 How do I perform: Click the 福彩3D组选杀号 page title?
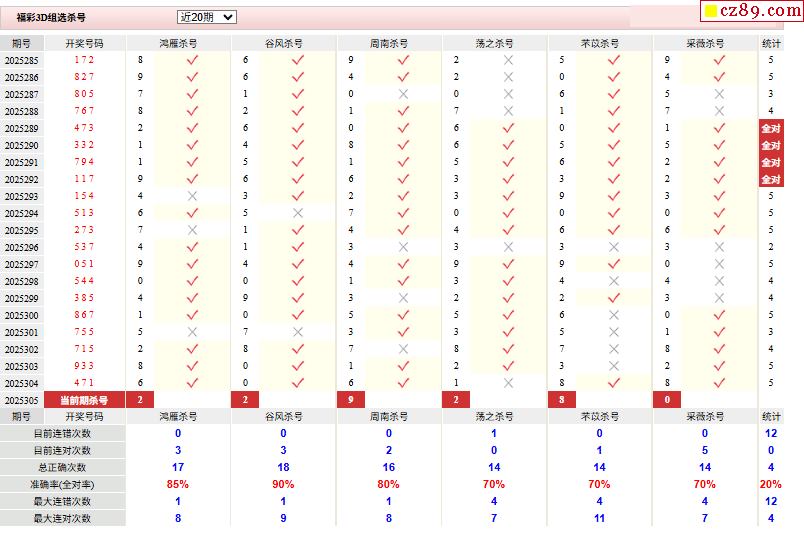pos(51,18)
